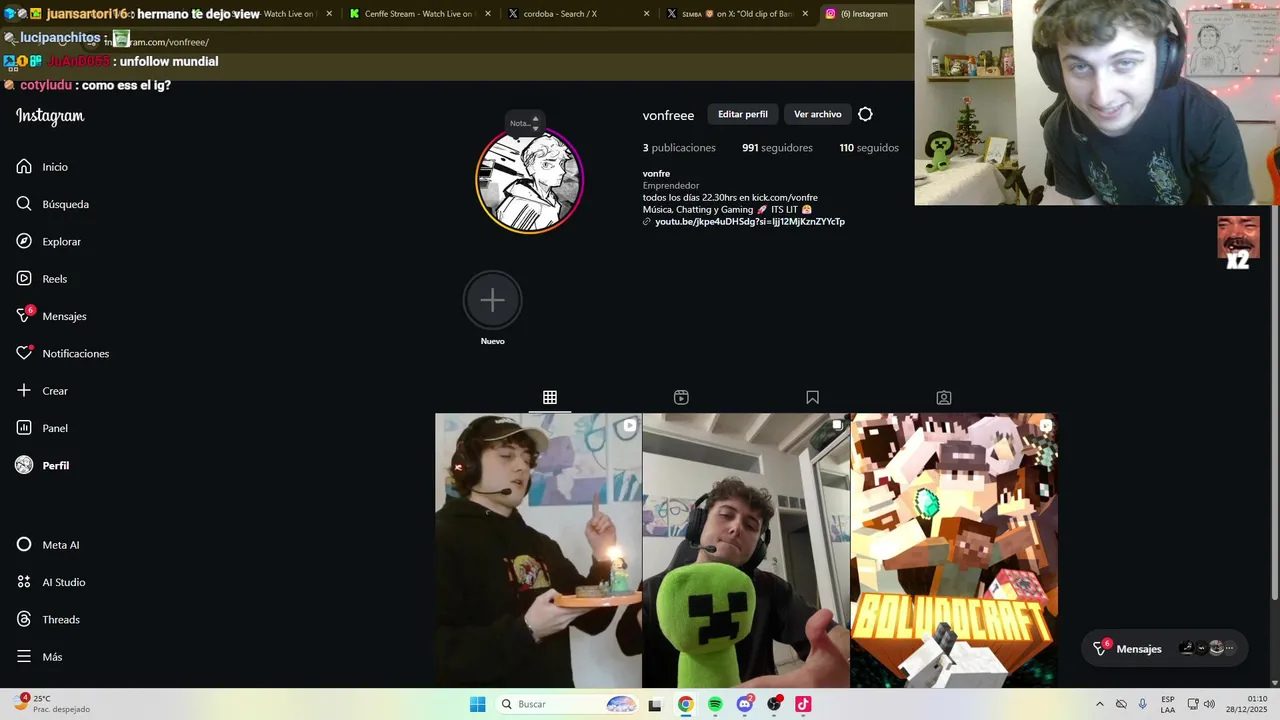Select the saved bookmark tab
The height and width of the screenshot is (720, 1280).
pyautogui.click(x=812, y=398)
